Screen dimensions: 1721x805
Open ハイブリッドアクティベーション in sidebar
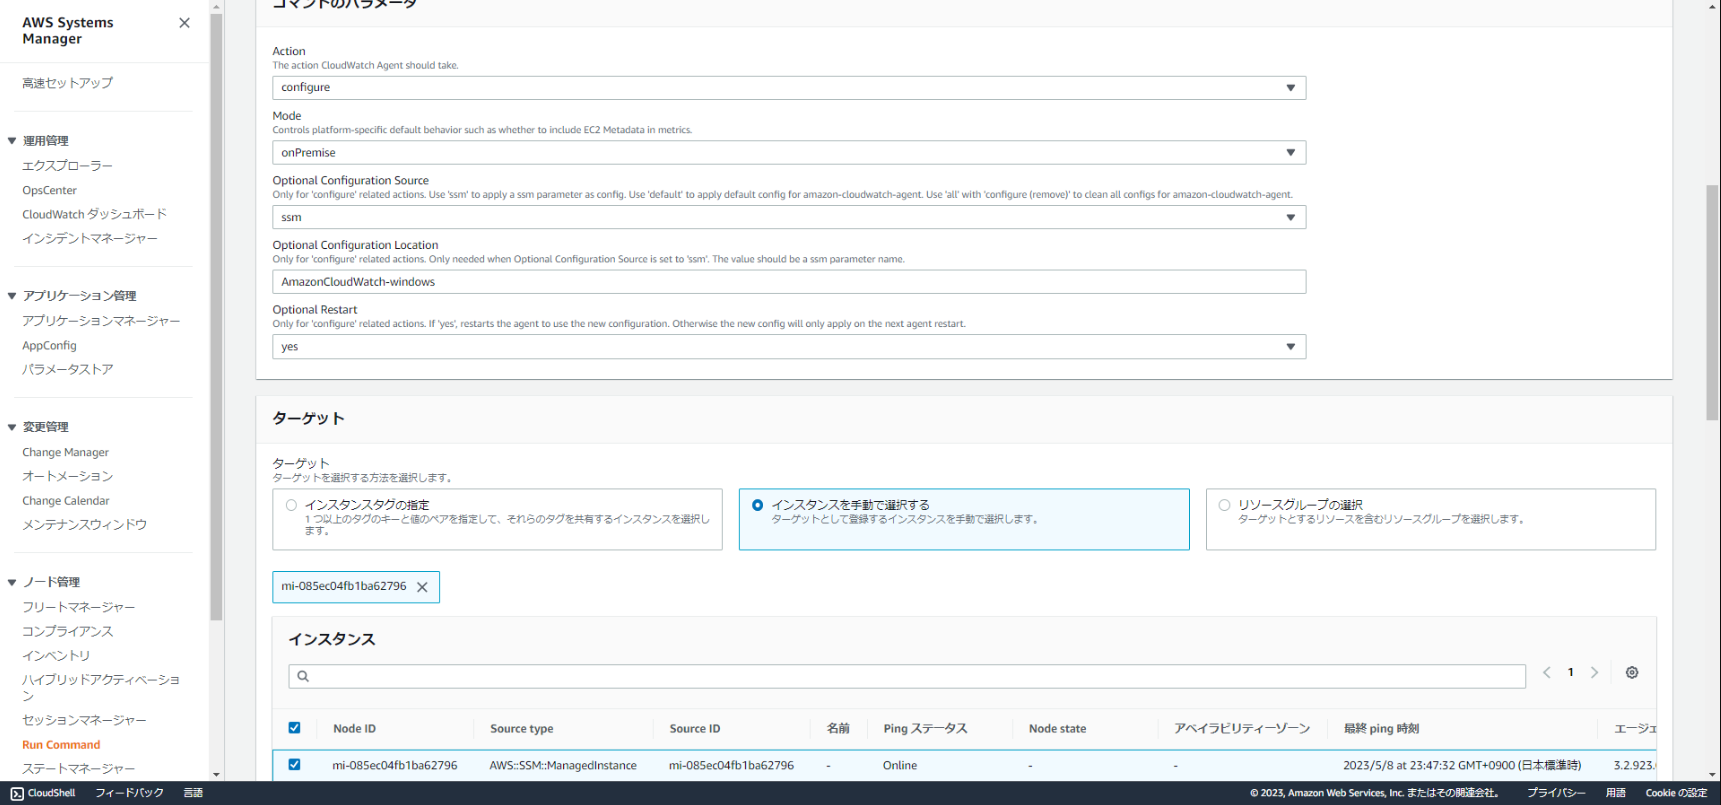[x=101, y=687]
